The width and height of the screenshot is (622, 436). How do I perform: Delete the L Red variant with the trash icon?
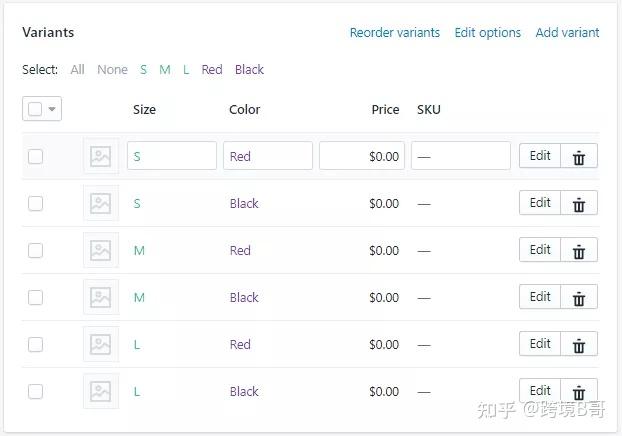click(x=578, y=345)
